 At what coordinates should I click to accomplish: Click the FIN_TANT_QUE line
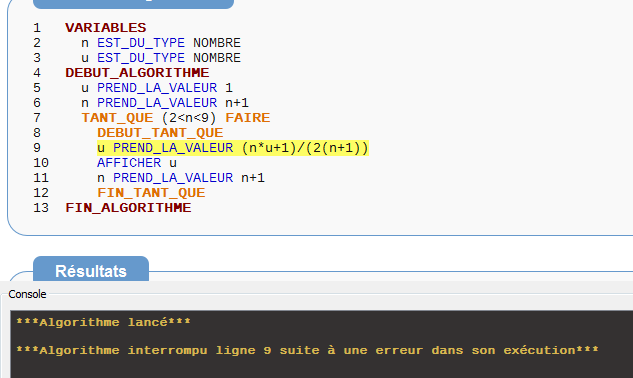click(x=151, y=193)
